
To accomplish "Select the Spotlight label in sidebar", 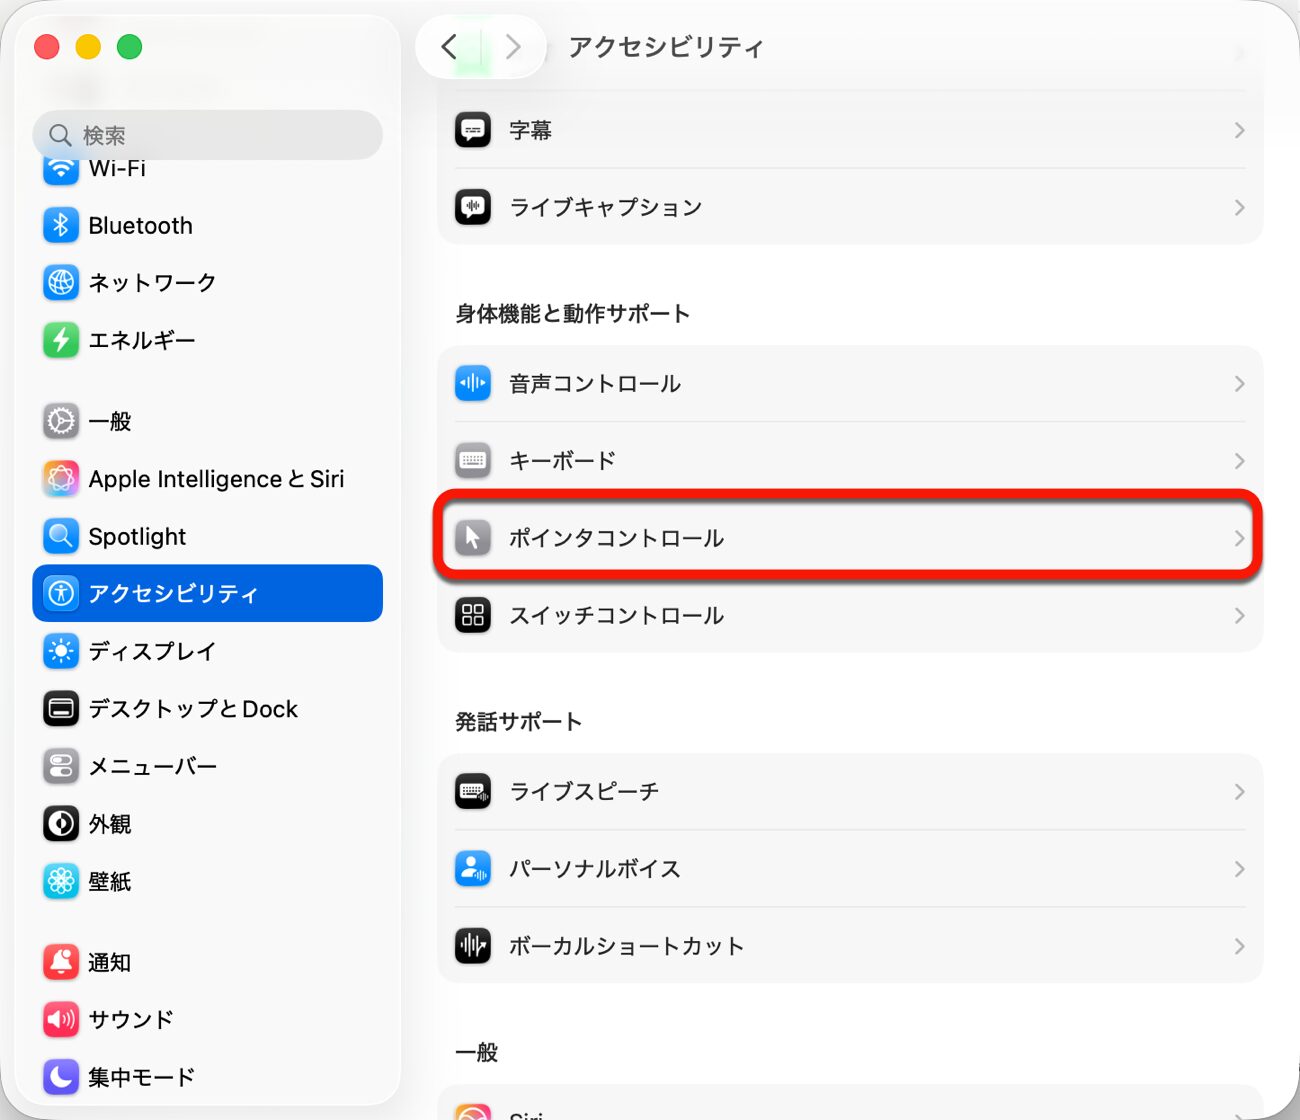I will 137,537.
